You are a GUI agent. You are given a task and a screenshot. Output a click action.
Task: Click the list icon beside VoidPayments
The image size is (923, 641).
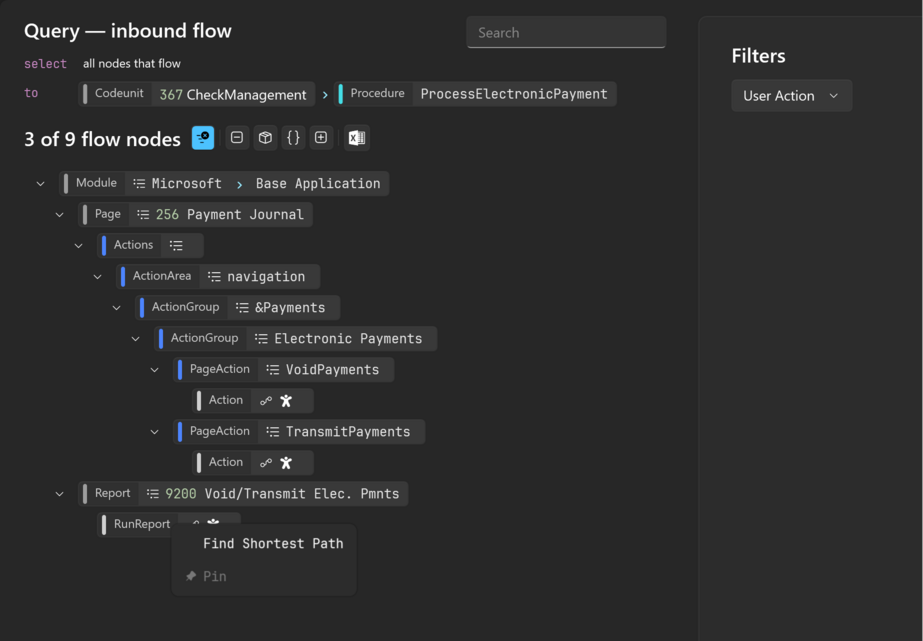[x=273, y=370]
